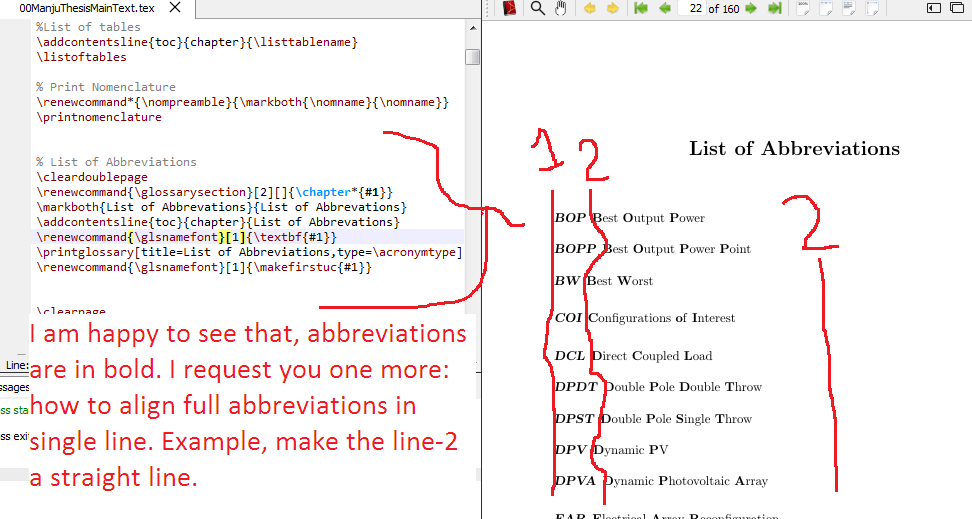Viewport: 972px width, 519px height.
Task: Click 'Configurations of Interest' entry in the PDF
Action: coord(661,318)
